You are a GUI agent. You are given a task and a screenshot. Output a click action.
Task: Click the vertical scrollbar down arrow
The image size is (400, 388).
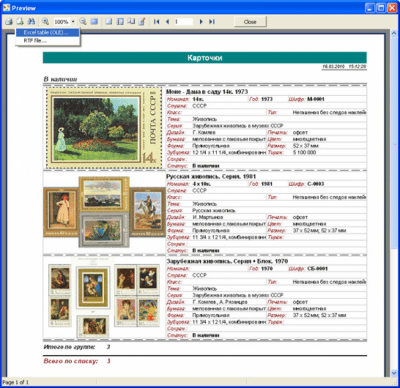coord(394,373)
